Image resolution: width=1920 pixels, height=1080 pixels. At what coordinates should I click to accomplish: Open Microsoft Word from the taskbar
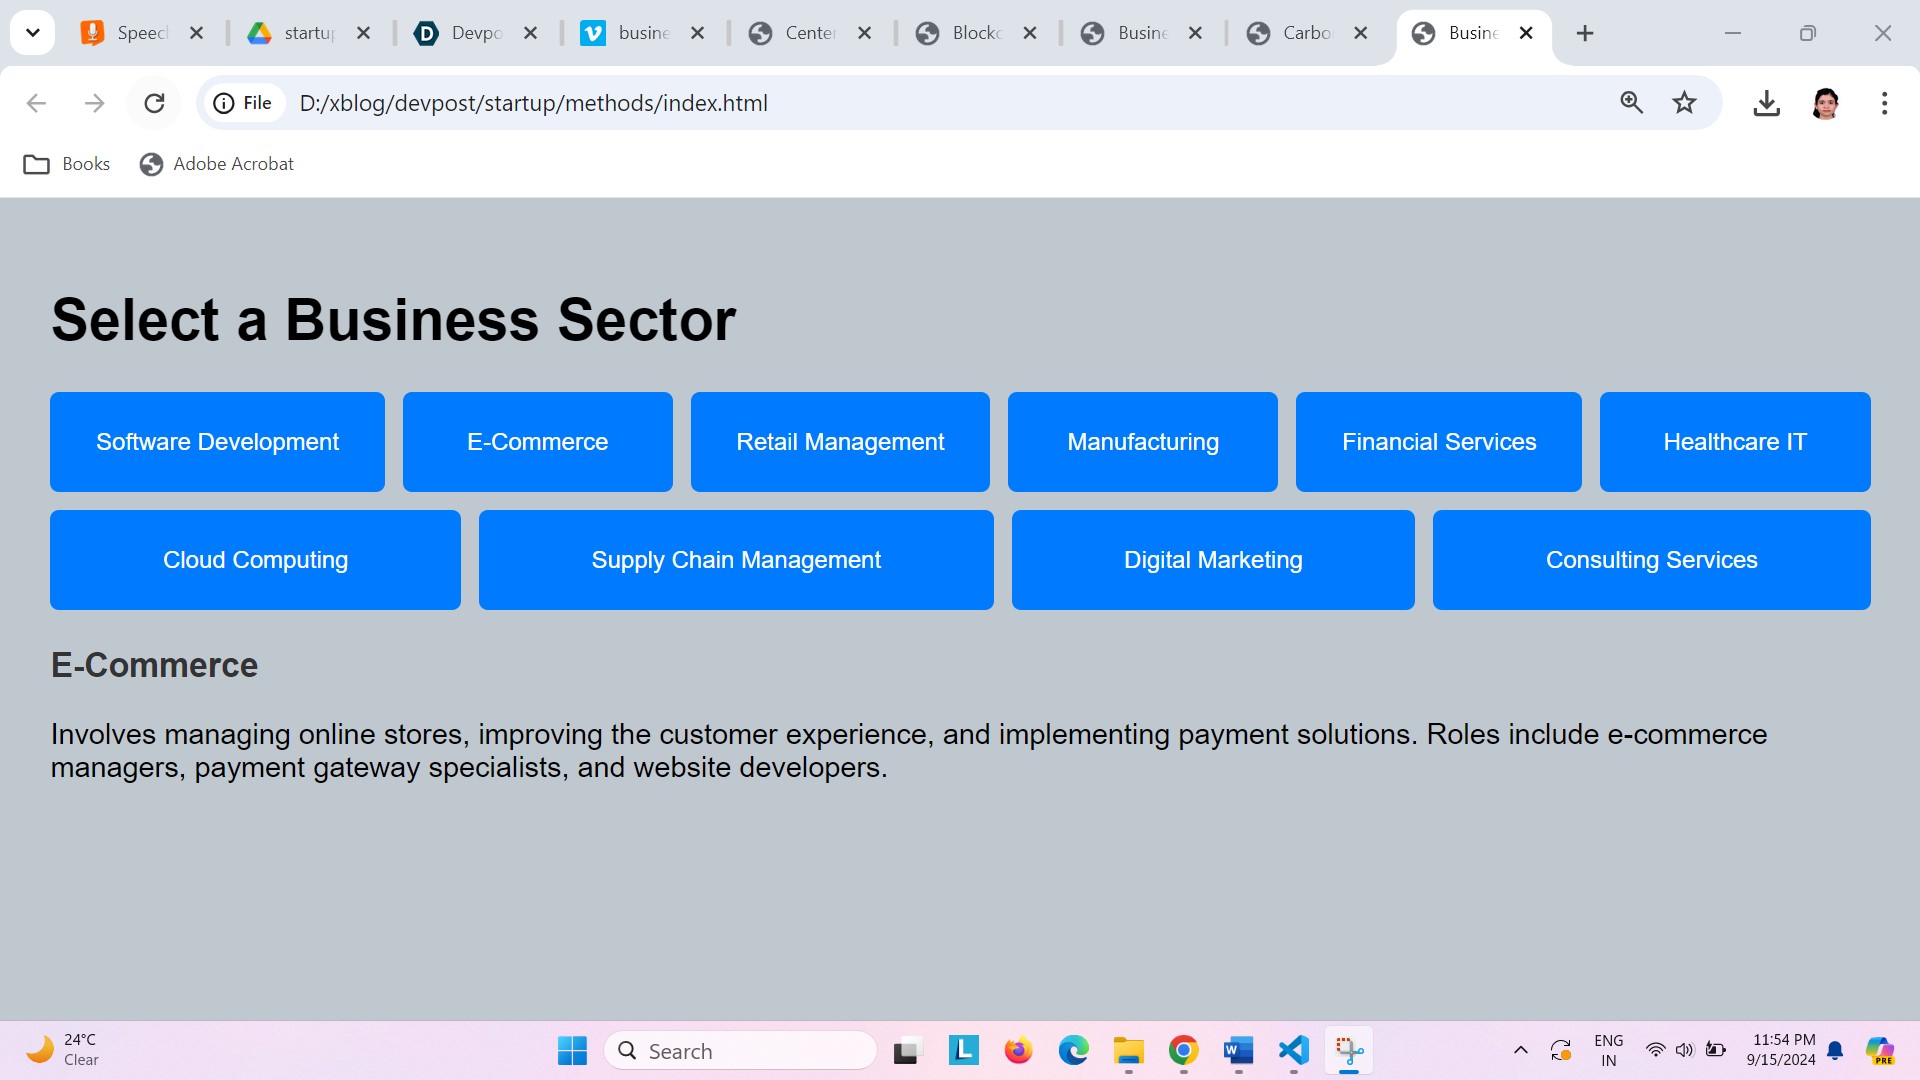(x=1238, y=1050)
